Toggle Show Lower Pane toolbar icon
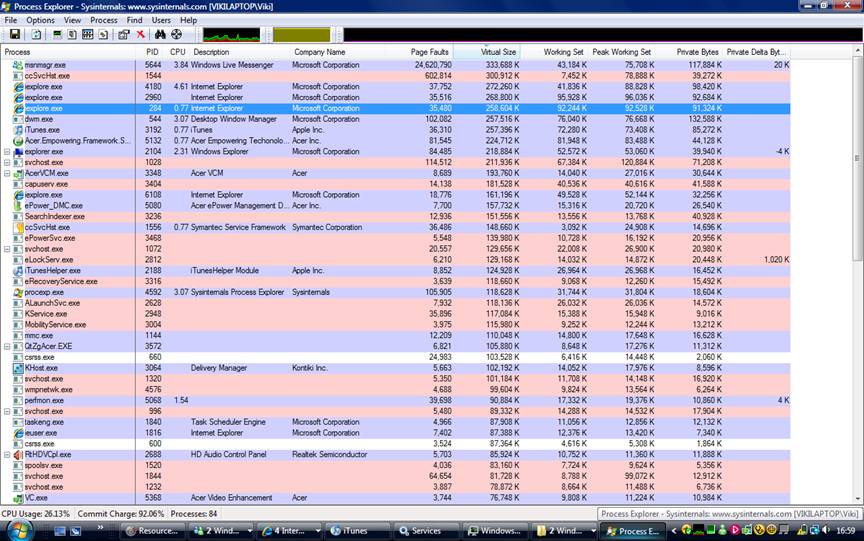 click(88, 35)
